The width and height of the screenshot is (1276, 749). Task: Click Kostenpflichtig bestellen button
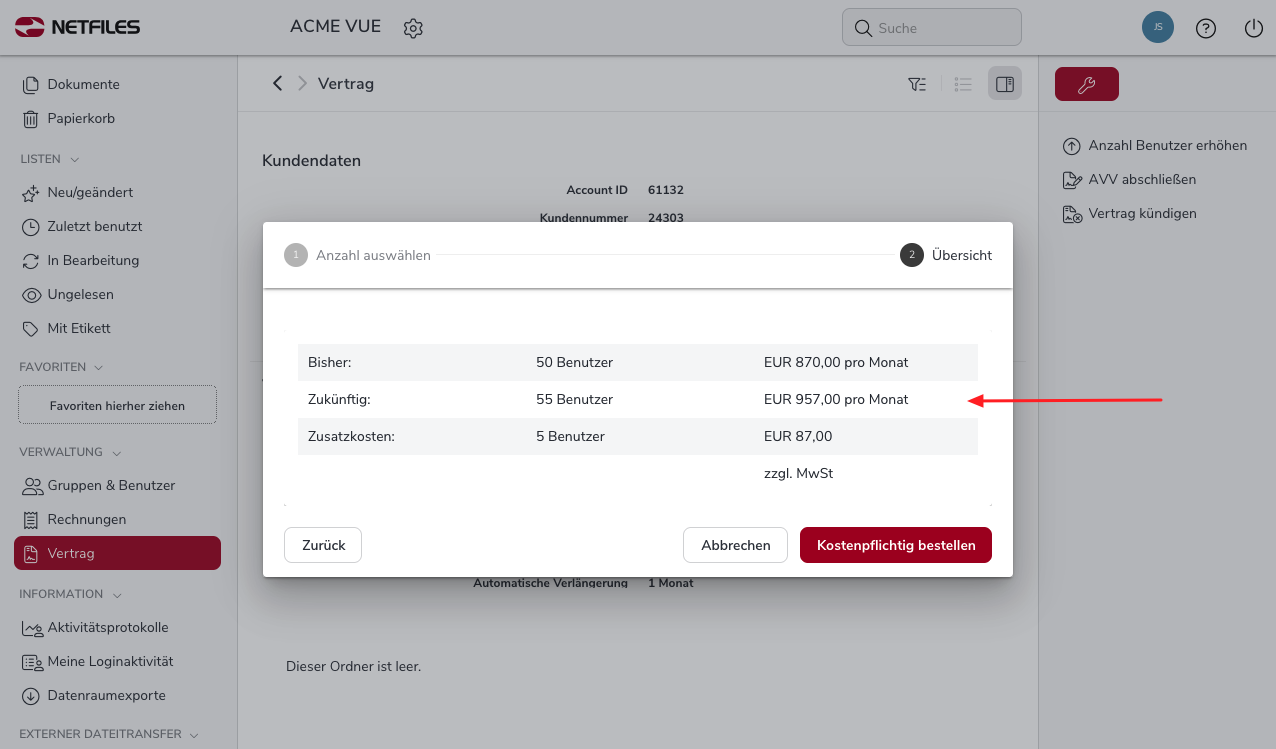click(895, 545)
